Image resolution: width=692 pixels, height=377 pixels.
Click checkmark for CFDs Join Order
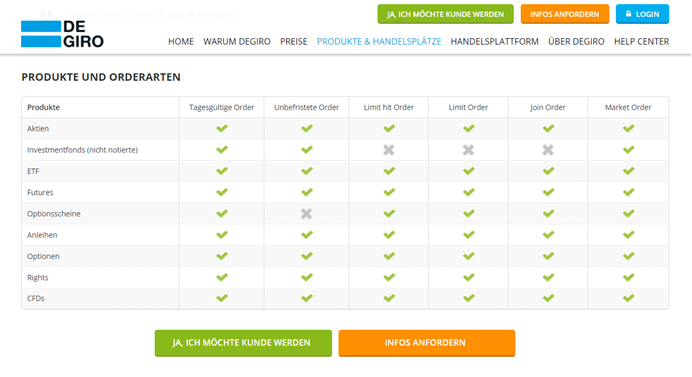point(548,298)
